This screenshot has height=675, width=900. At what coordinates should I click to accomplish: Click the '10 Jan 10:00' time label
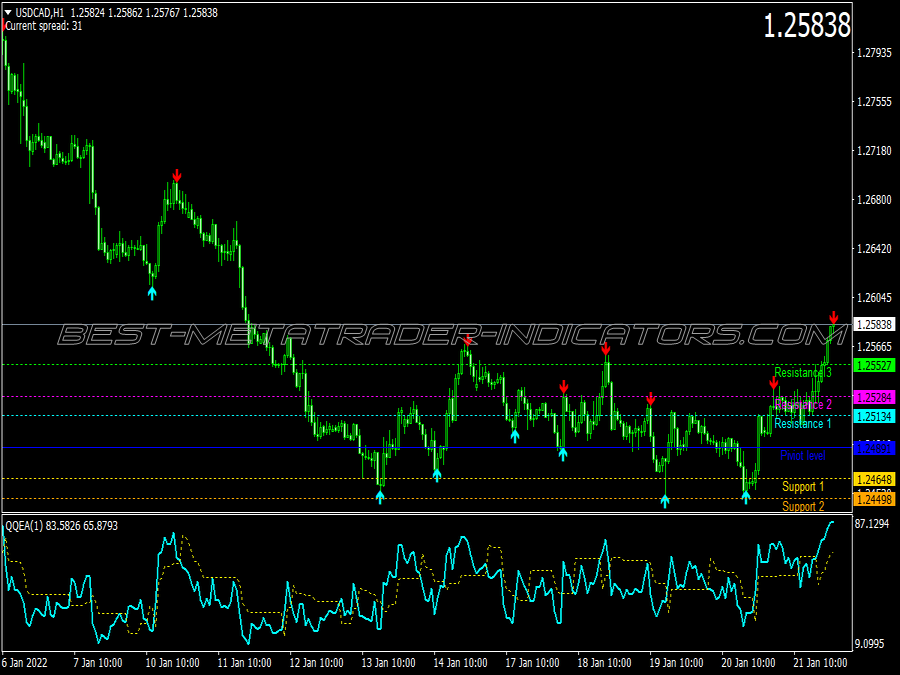172,663
